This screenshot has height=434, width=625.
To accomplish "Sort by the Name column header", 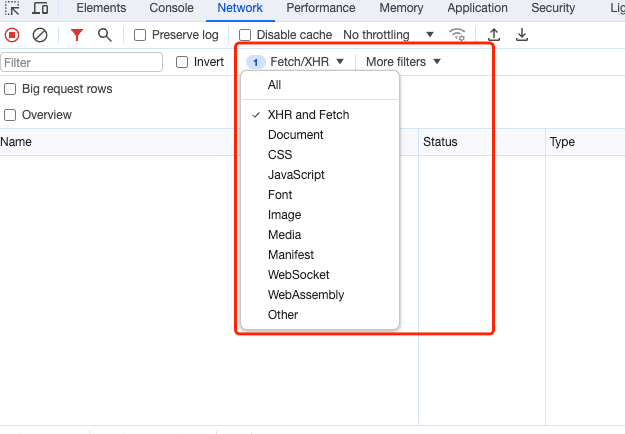I will coord(16,142).
